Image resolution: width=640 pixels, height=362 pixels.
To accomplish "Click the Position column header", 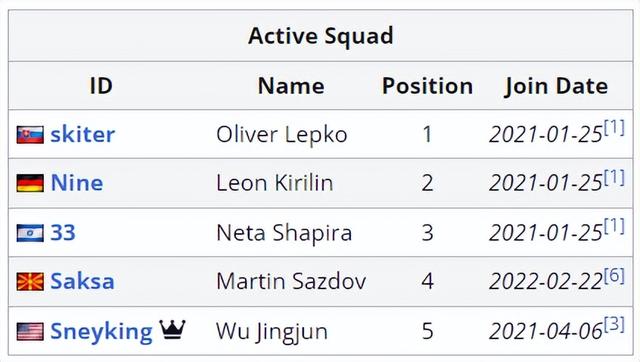I will click(427, 86).
